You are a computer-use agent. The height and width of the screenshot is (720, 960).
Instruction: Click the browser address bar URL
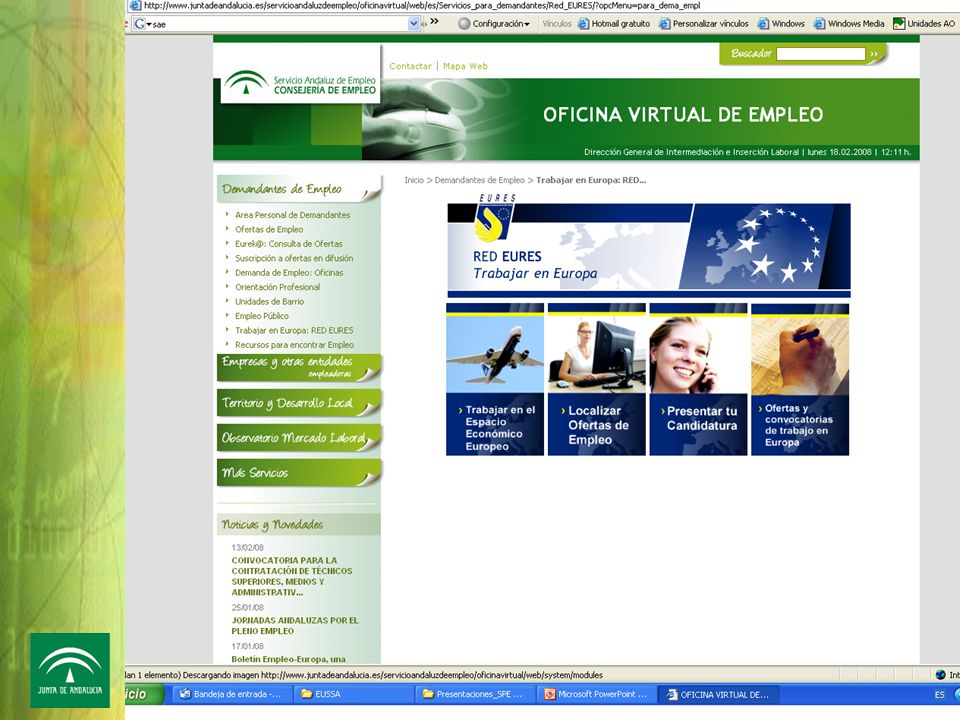point(422,6)
